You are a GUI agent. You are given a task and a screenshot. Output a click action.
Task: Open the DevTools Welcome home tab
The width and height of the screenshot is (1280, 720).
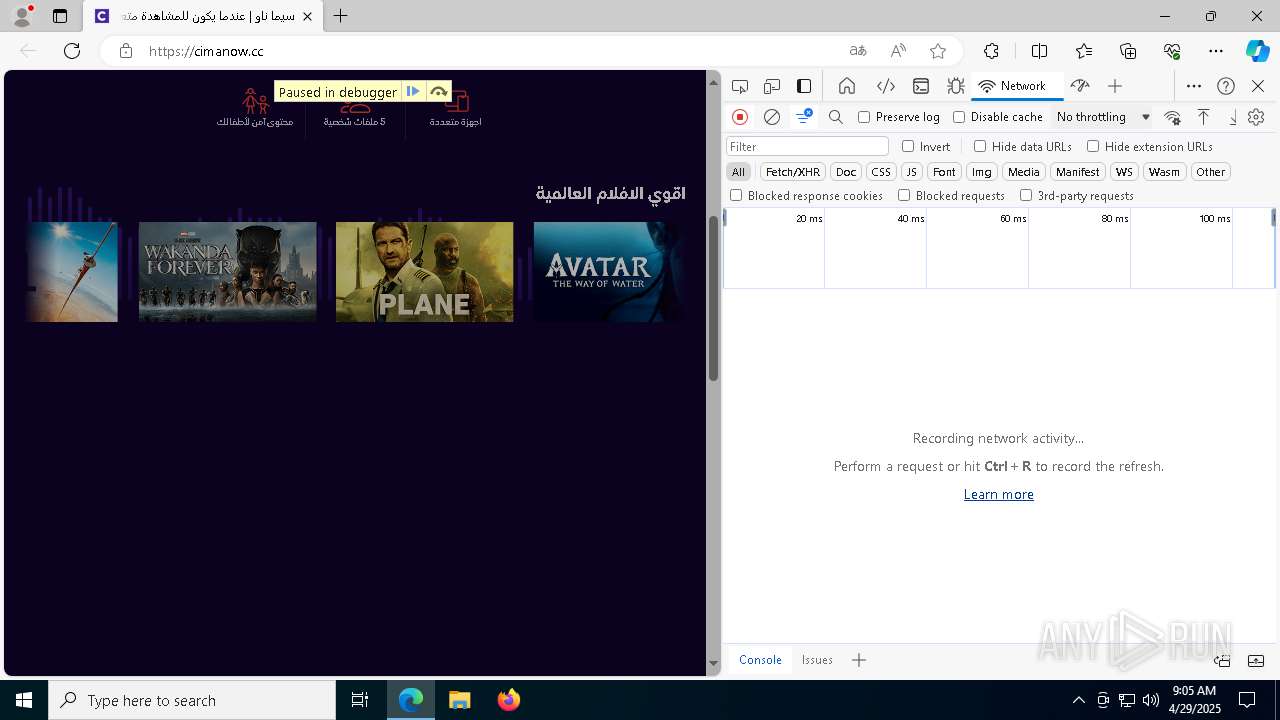pos(847,86)
